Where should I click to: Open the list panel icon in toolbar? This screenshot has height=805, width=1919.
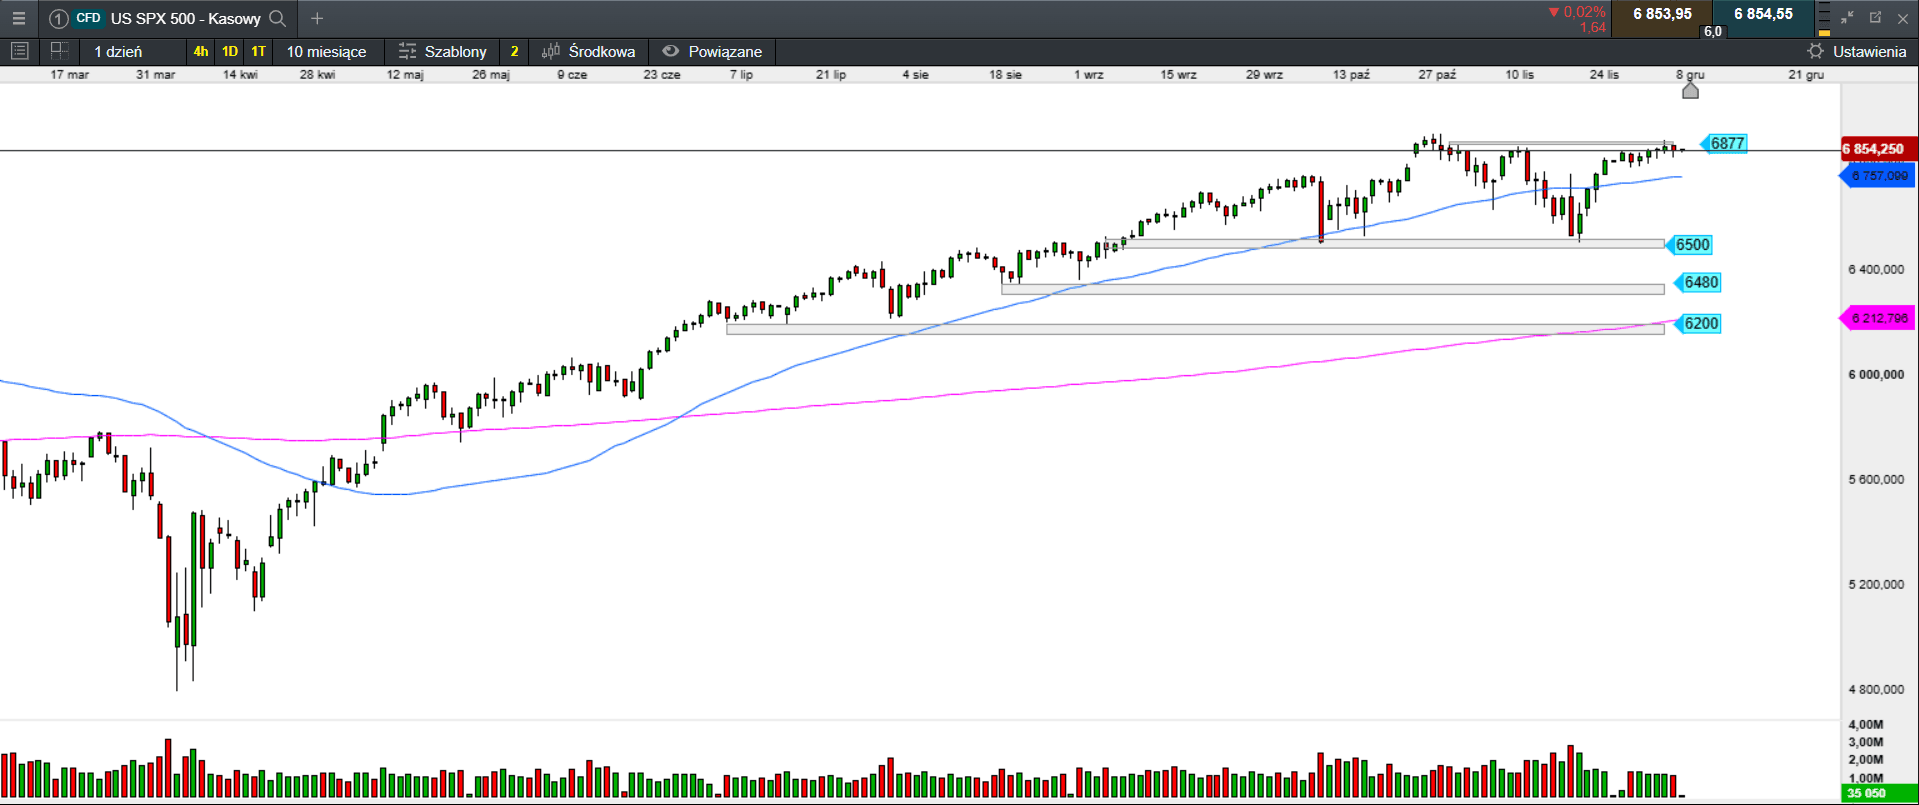19,51
